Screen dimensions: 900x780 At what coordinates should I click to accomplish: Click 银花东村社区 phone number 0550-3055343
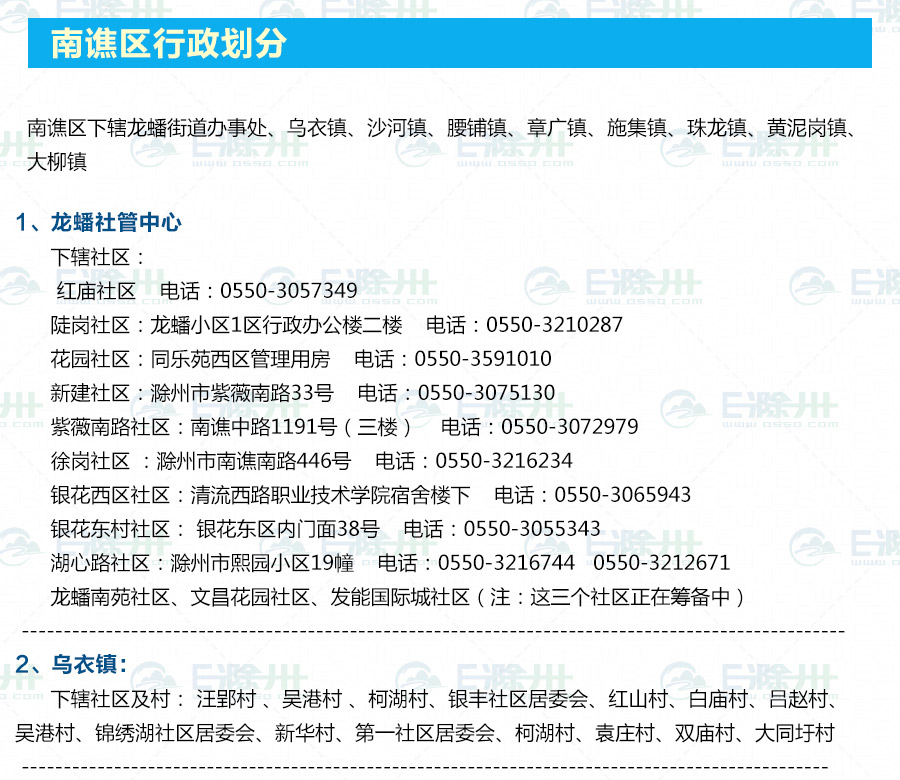click(532, 529)
